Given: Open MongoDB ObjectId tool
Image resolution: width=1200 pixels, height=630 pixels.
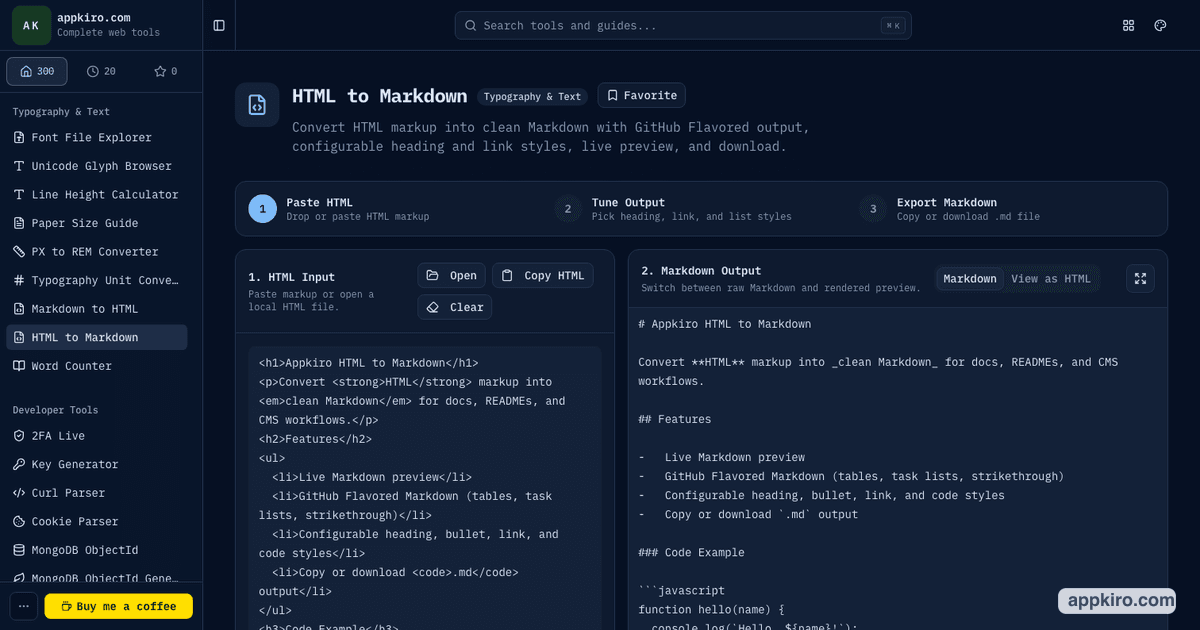Looking at the screenshot, I should coord(96,550).
